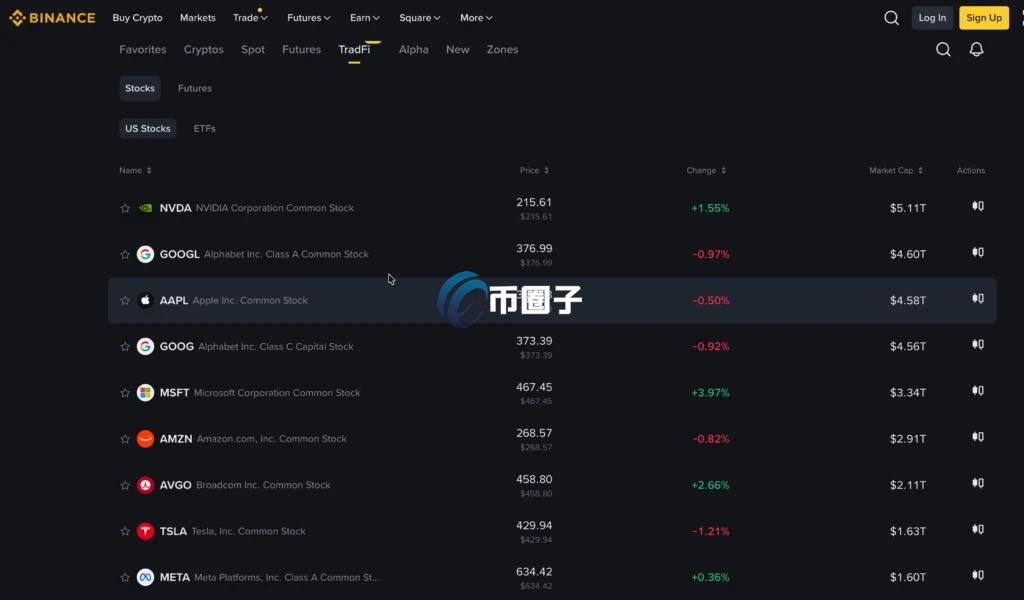
Task: Open the More dropdown menu
Action: pyautogui.click(x=476, y=18)
